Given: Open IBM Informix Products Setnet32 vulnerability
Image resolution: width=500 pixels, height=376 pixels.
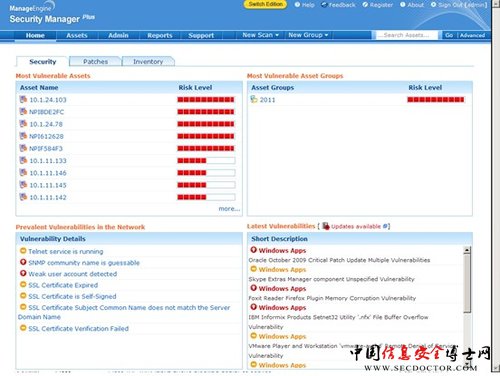Looking at the screenshot, I should pos(338,322).
